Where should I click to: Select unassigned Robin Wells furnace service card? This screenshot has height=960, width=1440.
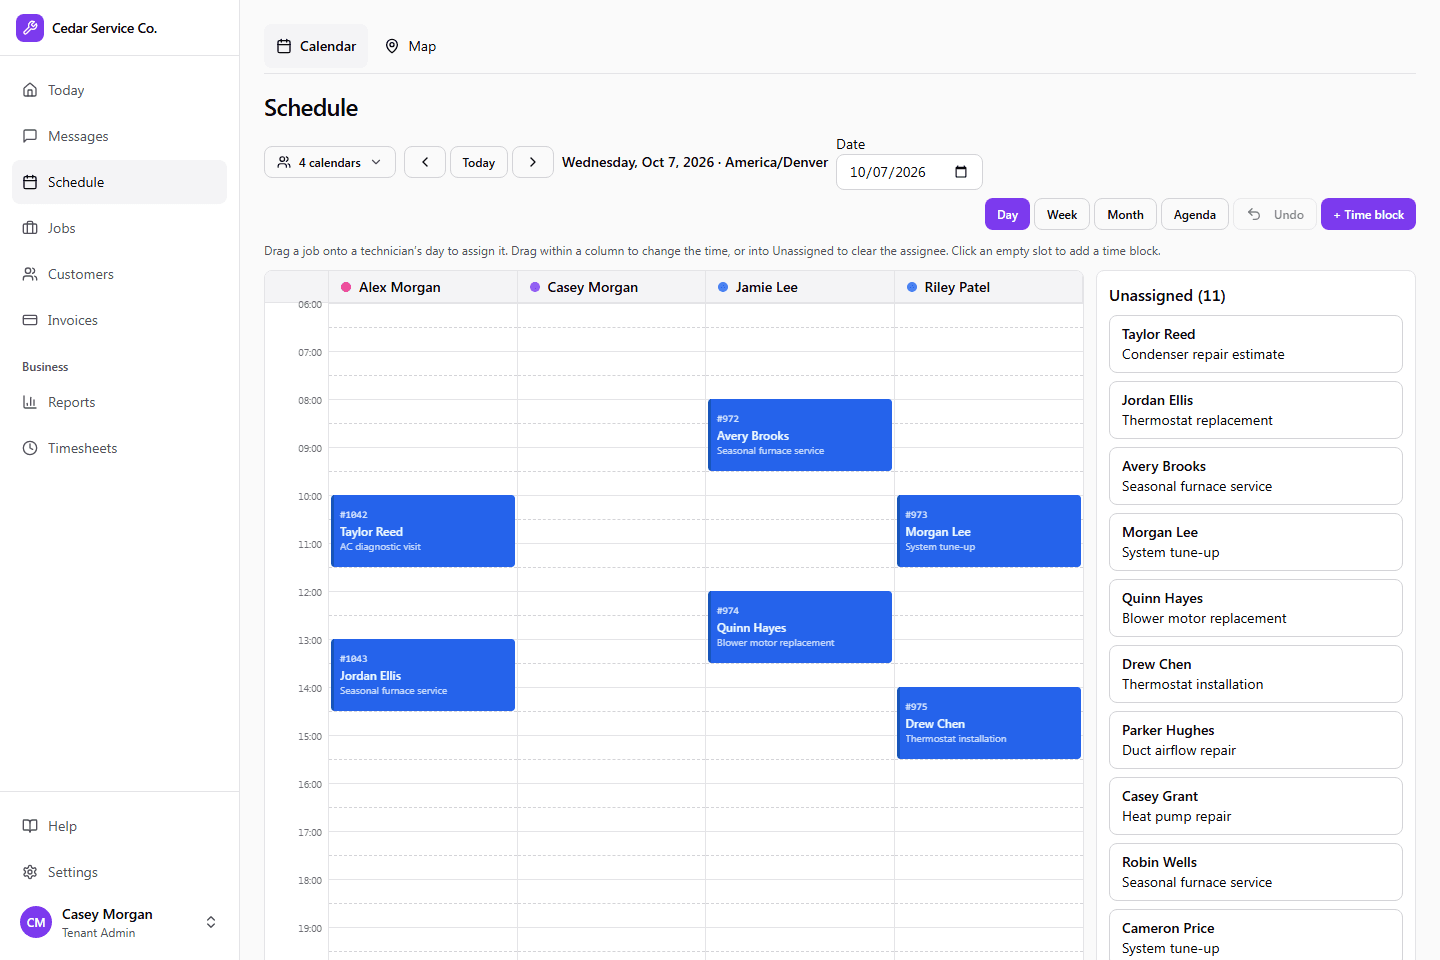click(1255, 872)
